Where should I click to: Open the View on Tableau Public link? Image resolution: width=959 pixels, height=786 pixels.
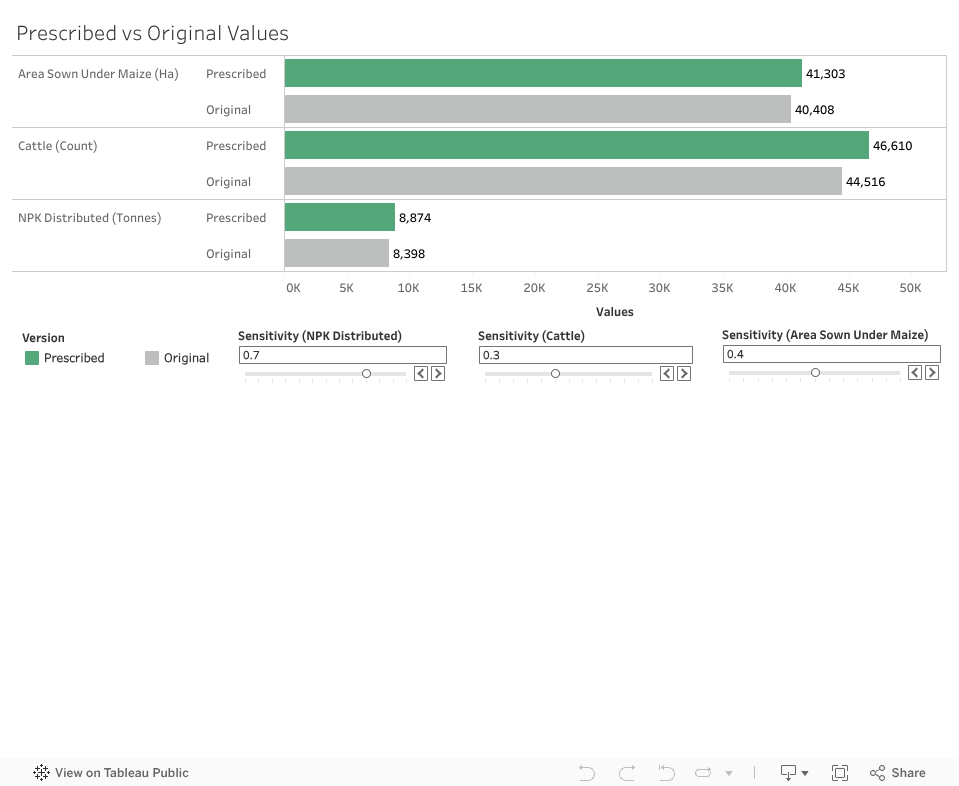pos(121,773)
